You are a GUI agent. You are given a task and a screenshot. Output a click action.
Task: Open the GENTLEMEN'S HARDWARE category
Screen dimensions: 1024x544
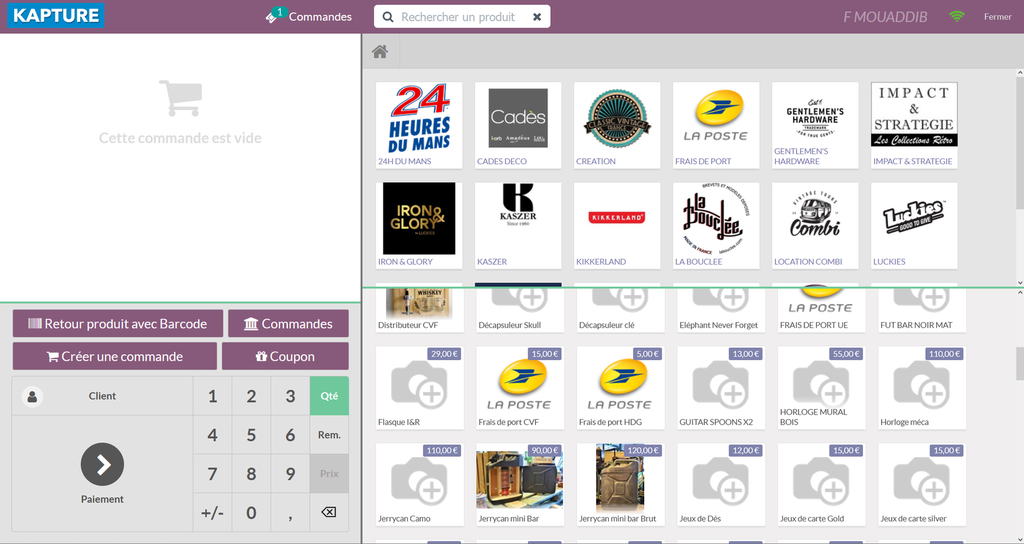(x=815, y=125)
